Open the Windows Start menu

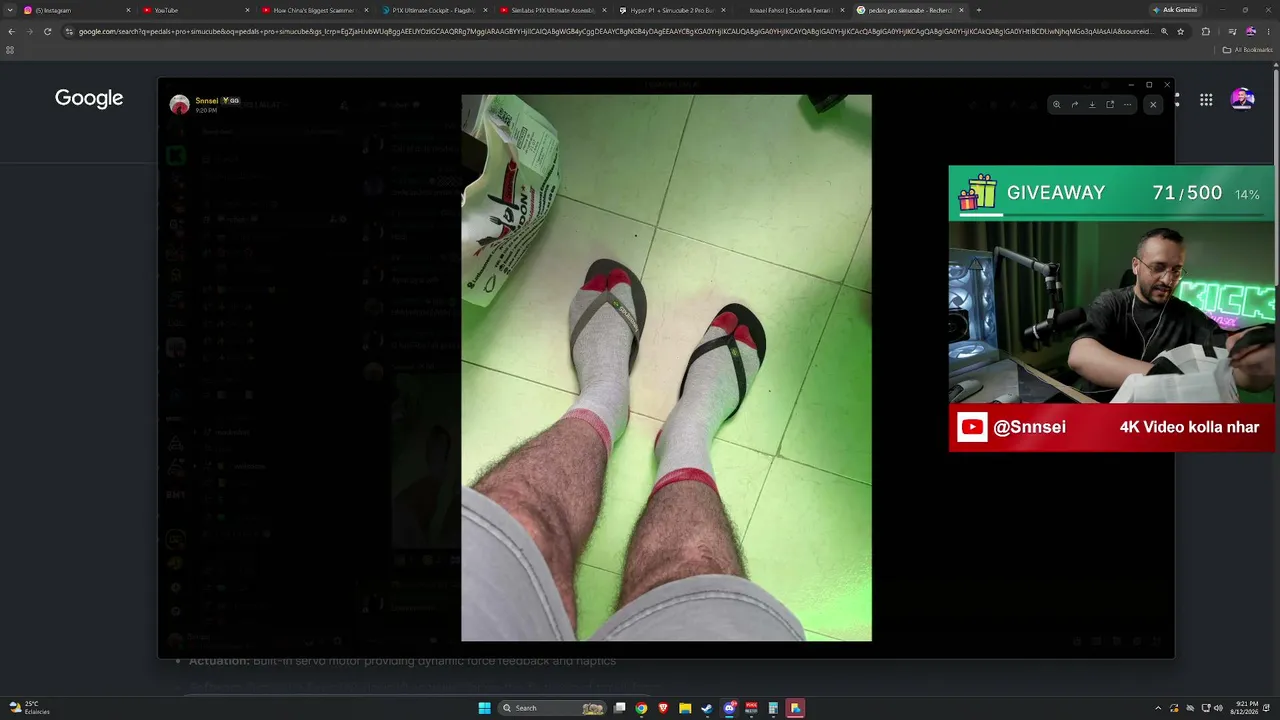click(x=485, y=708)
